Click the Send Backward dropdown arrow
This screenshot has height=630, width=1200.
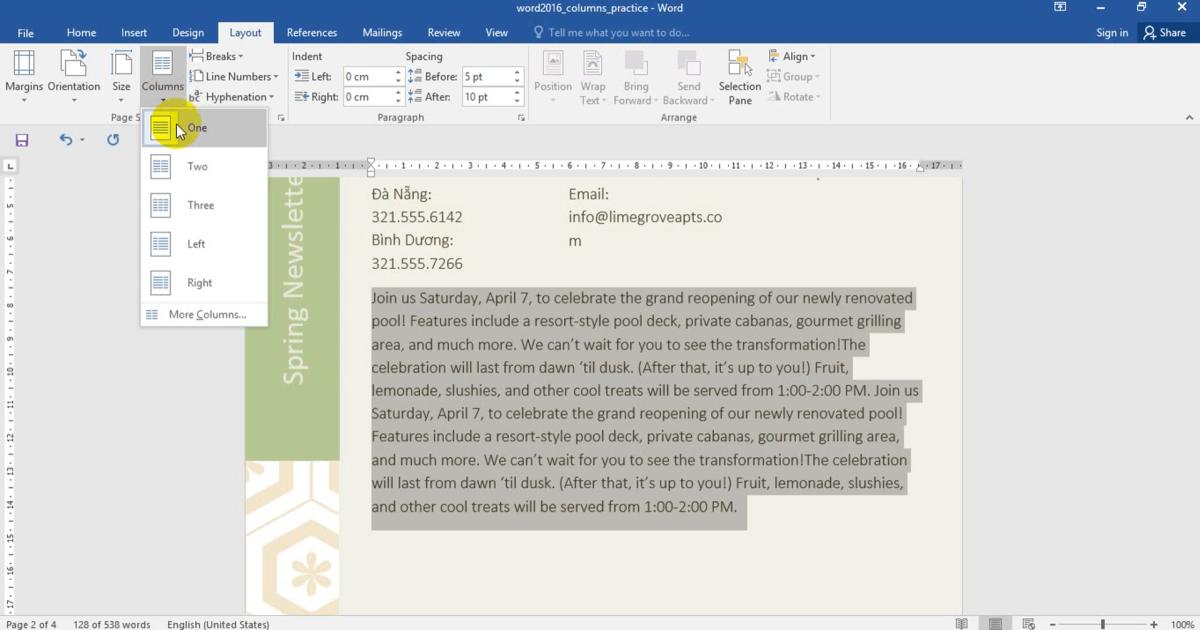click(x=710, y=101)
